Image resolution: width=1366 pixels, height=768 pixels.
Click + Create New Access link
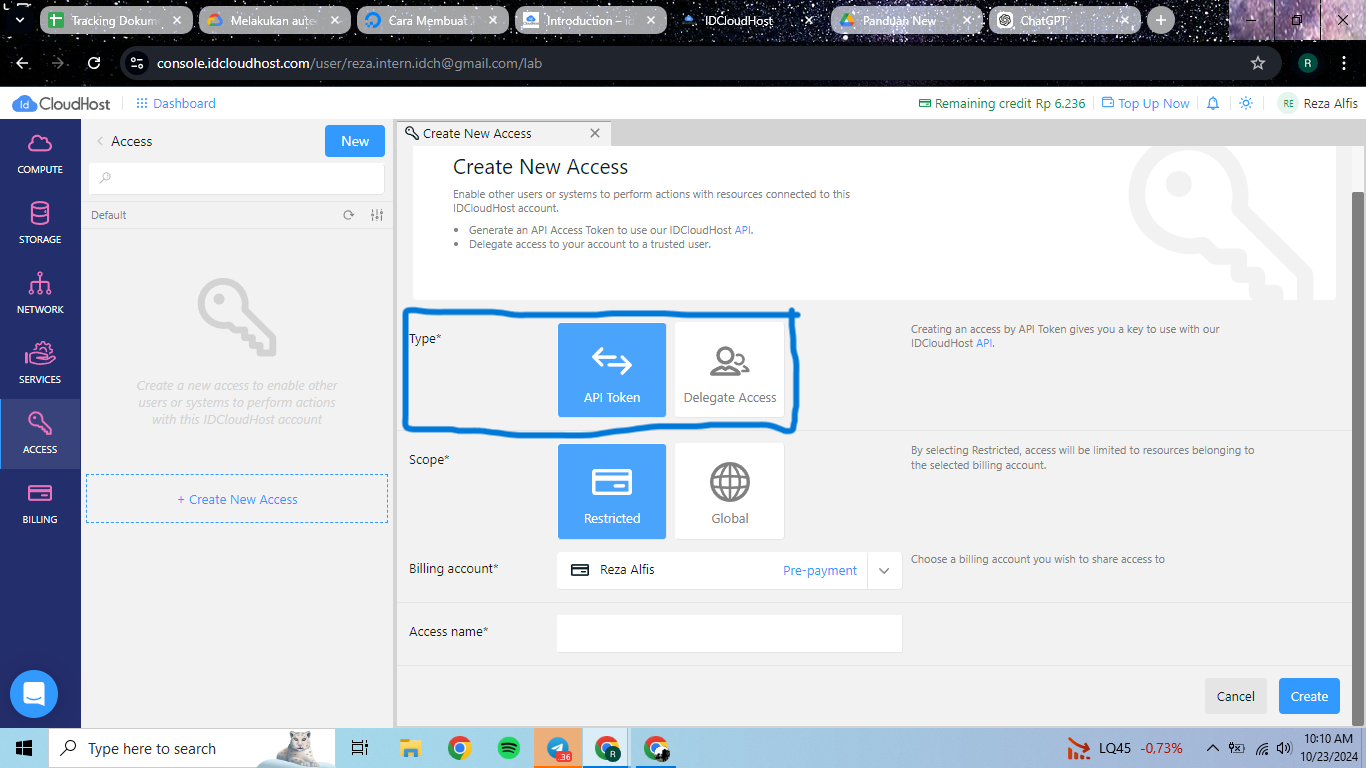pyautogui.click(x=237, y=499)
